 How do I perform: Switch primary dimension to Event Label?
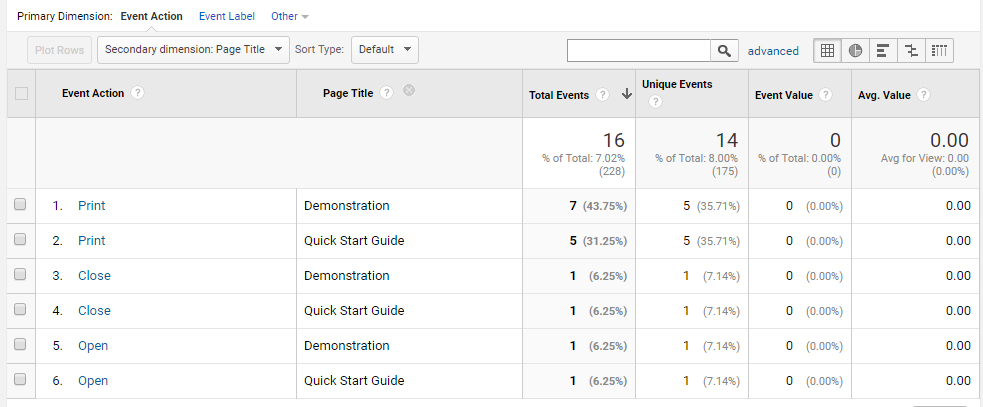pos(226,17)
